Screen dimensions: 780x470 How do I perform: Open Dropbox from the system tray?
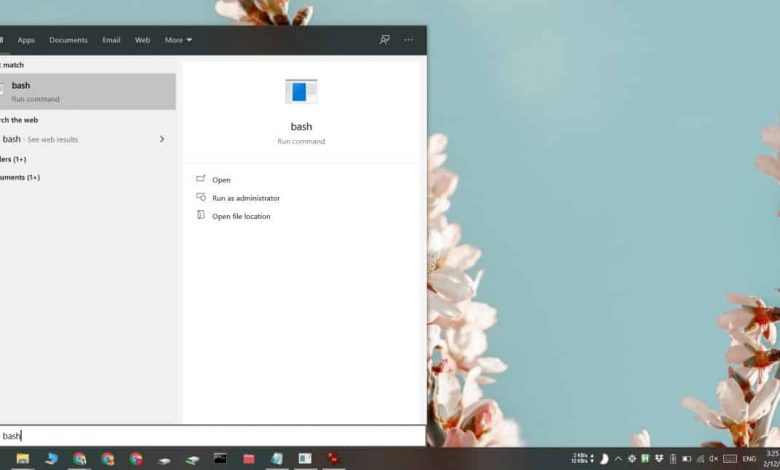point(659,459)
